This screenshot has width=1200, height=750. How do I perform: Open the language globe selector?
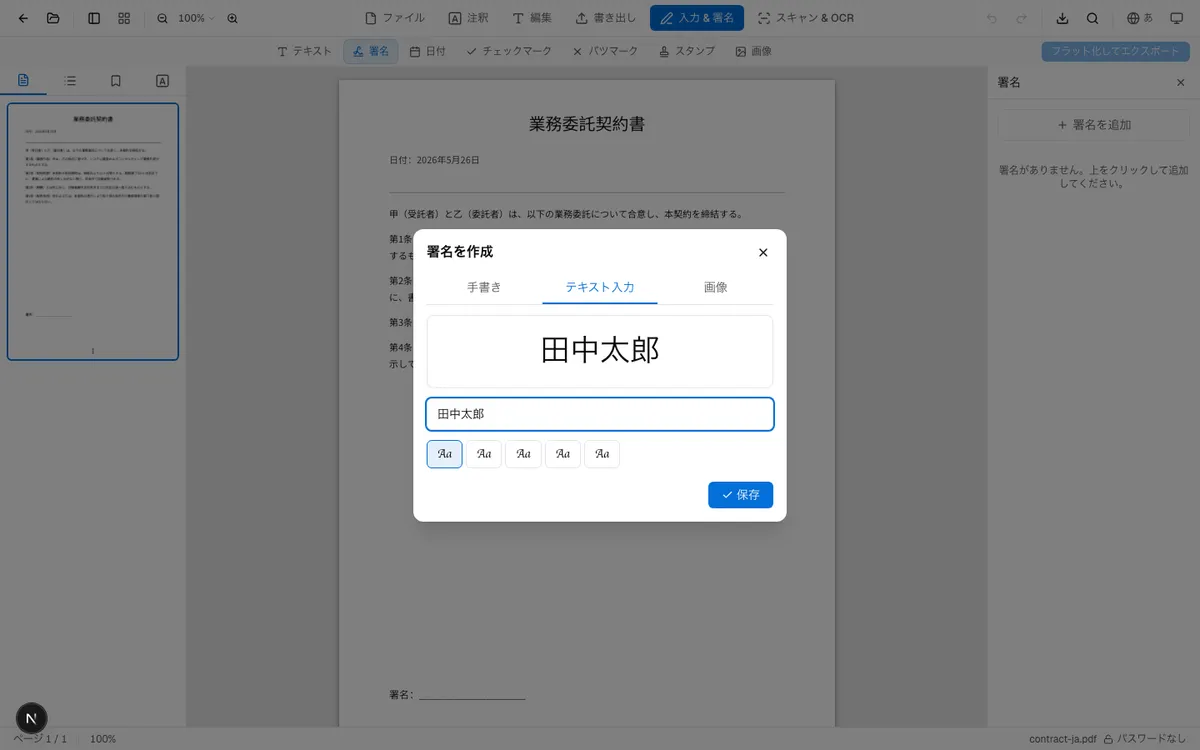coord(1140,18)
